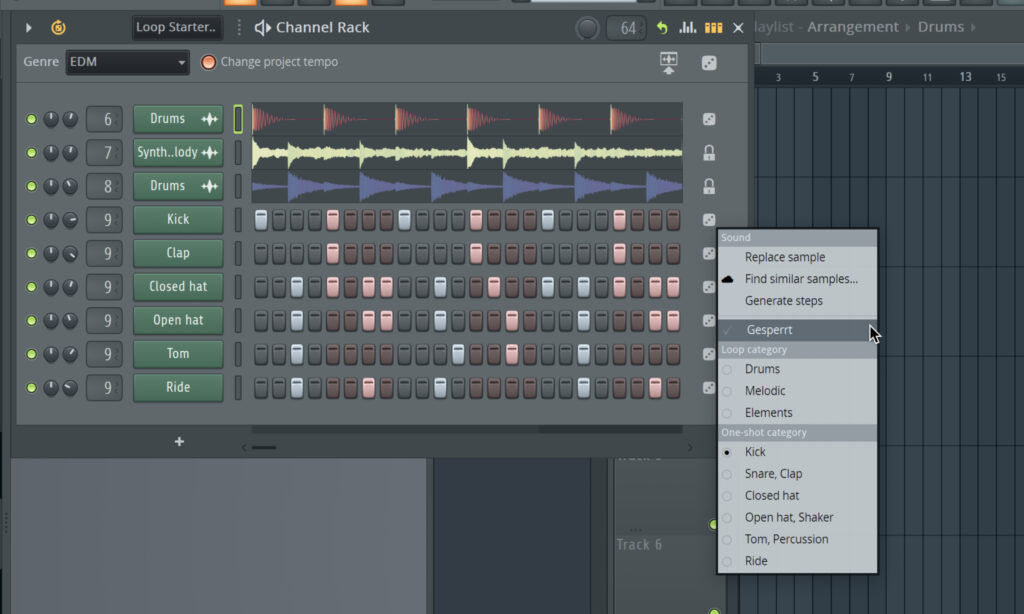Image resolution: width=1024 pixels, height=614 pixels.
Task: Select the Clap channel button
Action: tap(178, 253)
